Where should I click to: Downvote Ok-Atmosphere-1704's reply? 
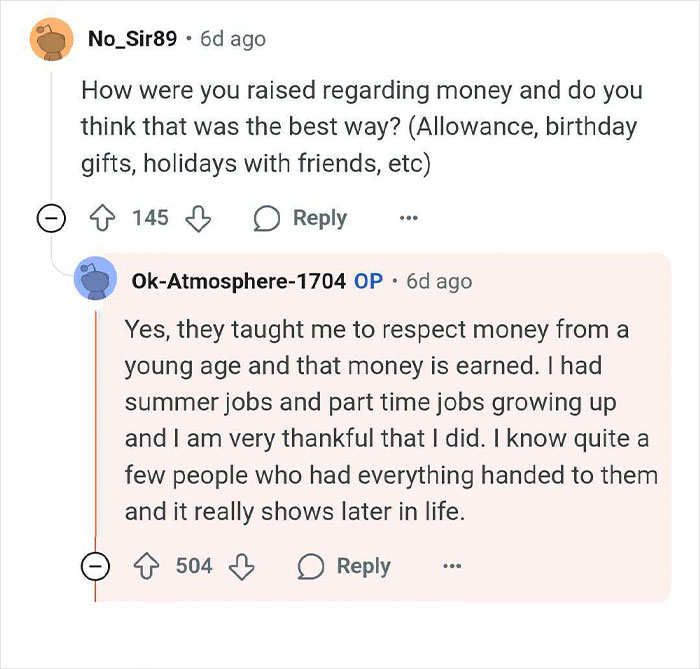click(241, 566)
